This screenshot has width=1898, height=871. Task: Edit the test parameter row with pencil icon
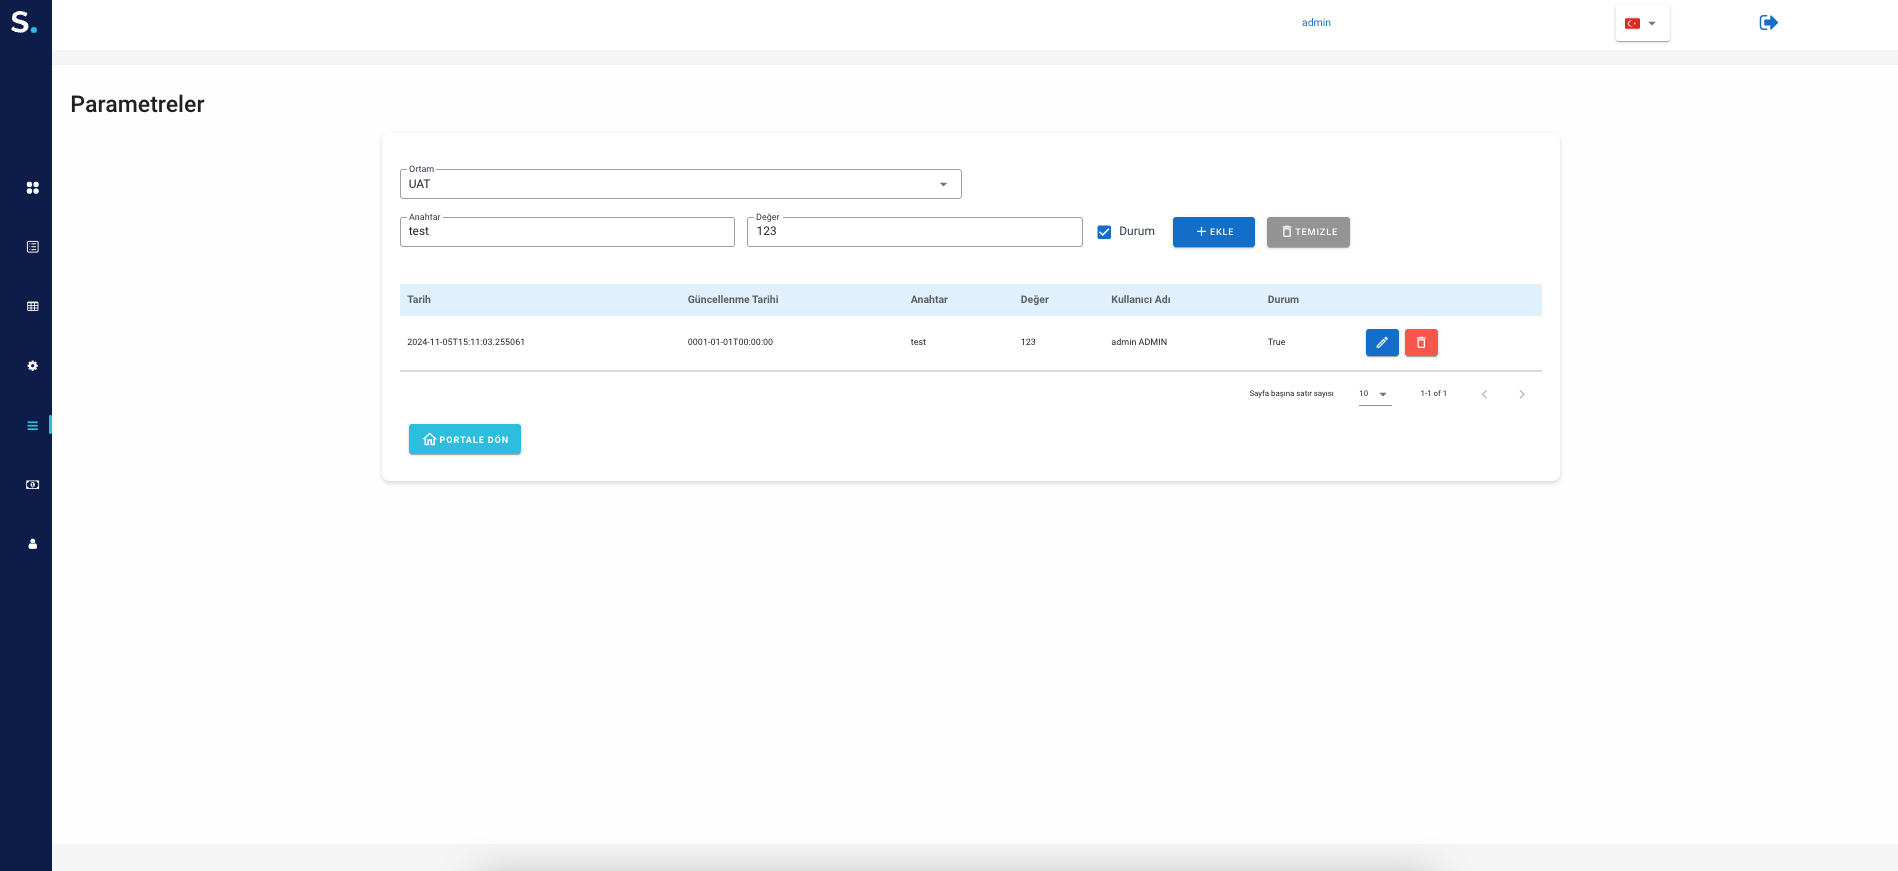click(x=1381, y=343)
